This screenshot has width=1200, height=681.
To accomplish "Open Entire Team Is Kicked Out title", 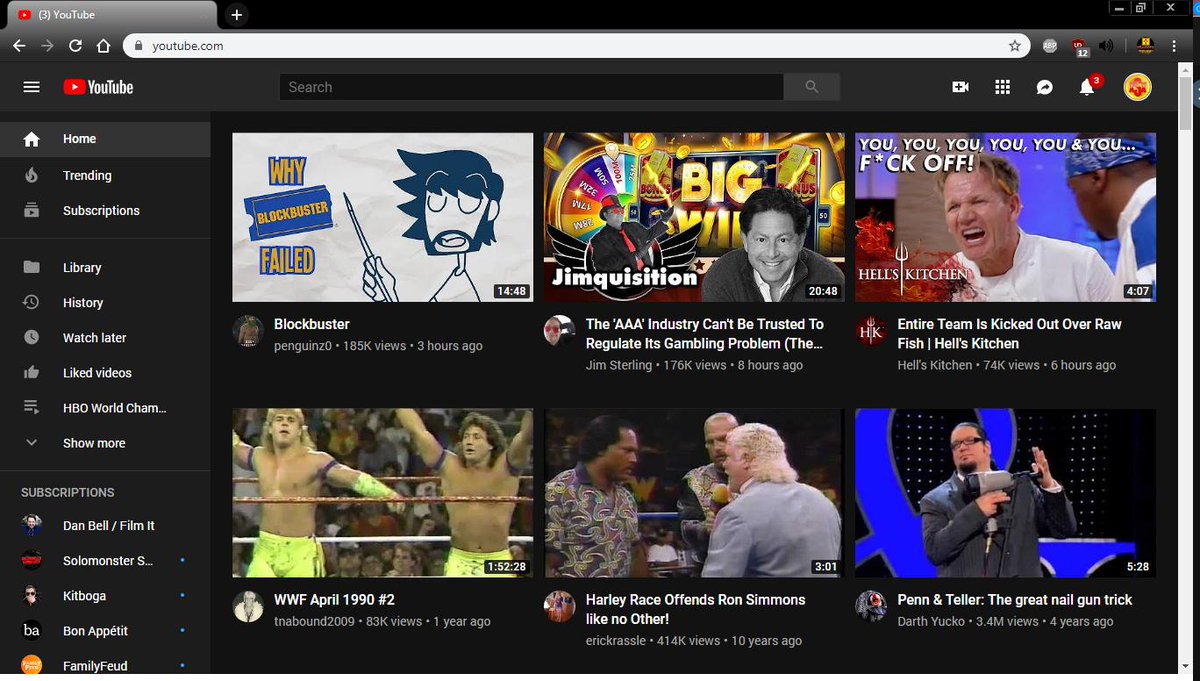I will tap(1010, 333).
